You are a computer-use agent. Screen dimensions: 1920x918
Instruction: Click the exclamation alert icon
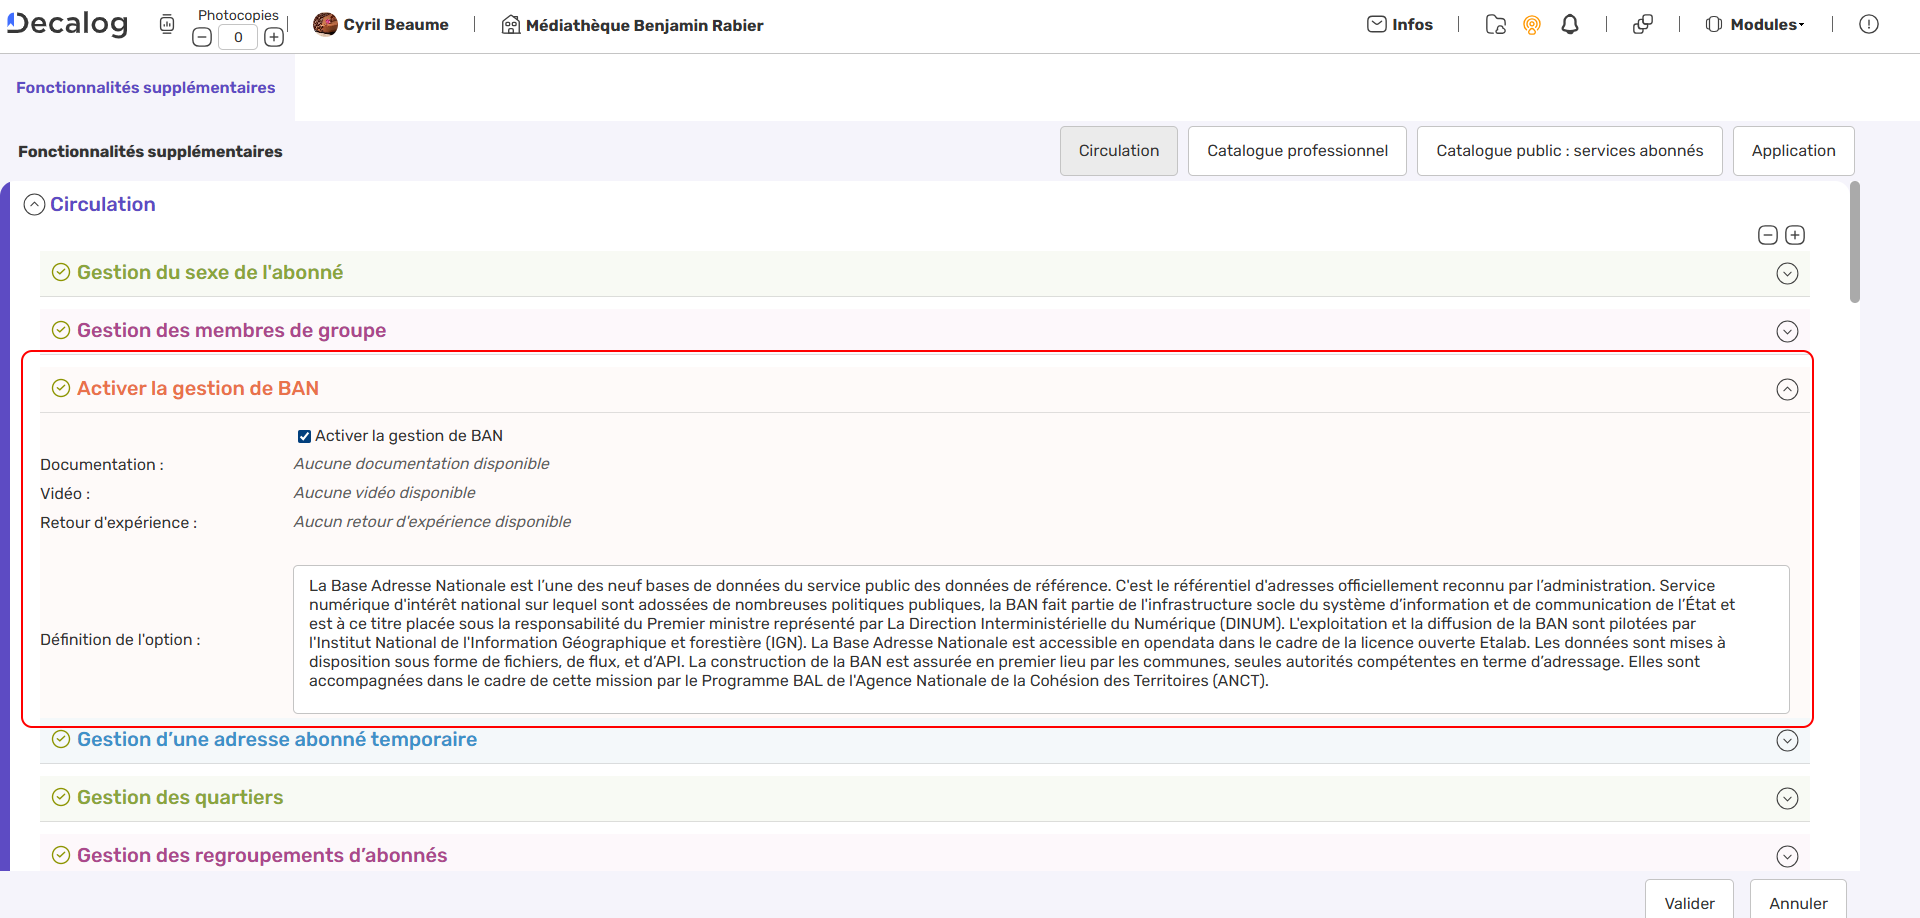point(1868,25)
